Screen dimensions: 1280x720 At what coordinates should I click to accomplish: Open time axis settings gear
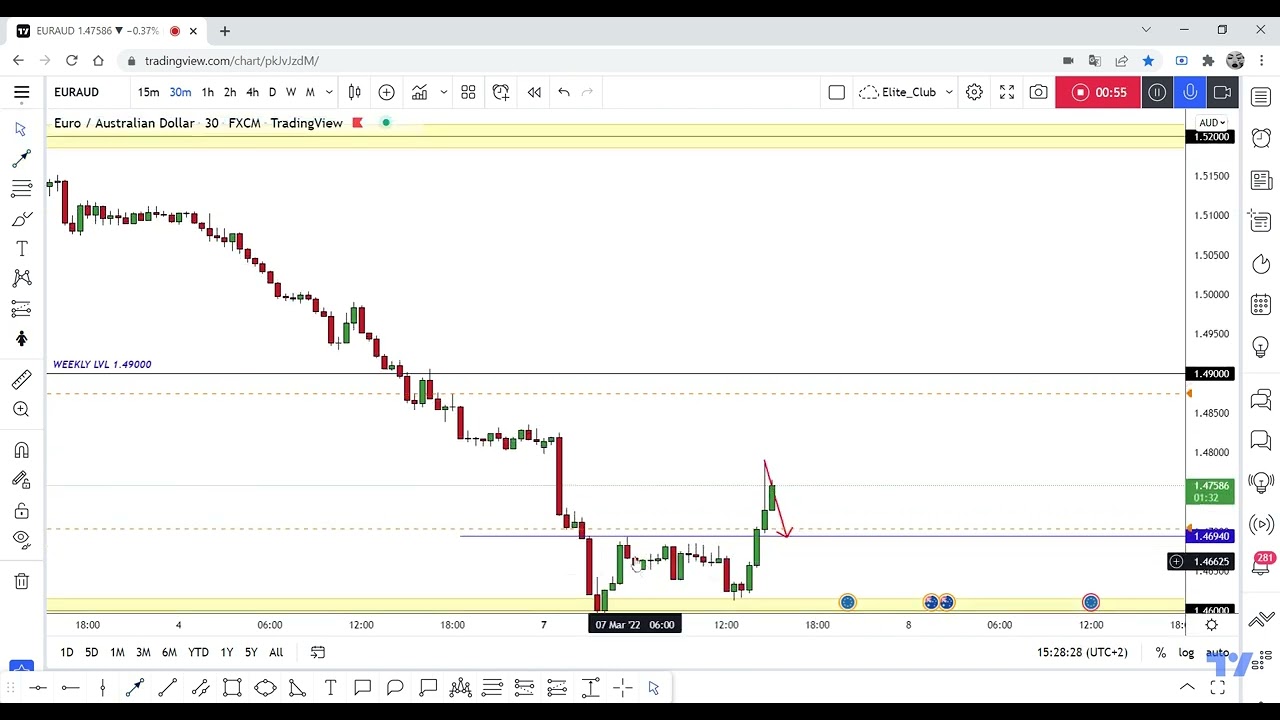click(1211, 625)
